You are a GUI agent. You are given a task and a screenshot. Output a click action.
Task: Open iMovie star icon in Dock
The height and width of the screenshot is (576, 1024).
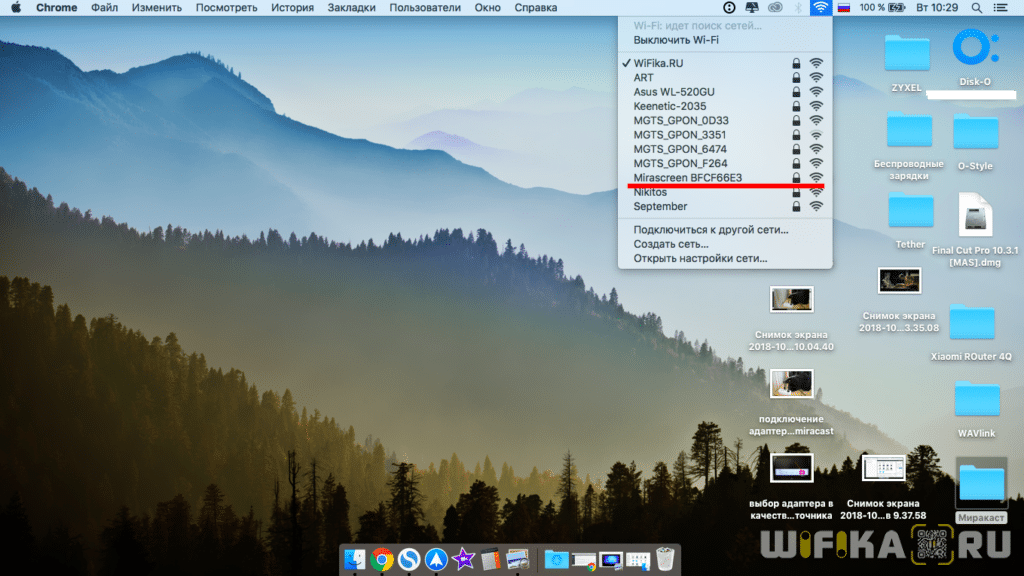tap(462, 559)
